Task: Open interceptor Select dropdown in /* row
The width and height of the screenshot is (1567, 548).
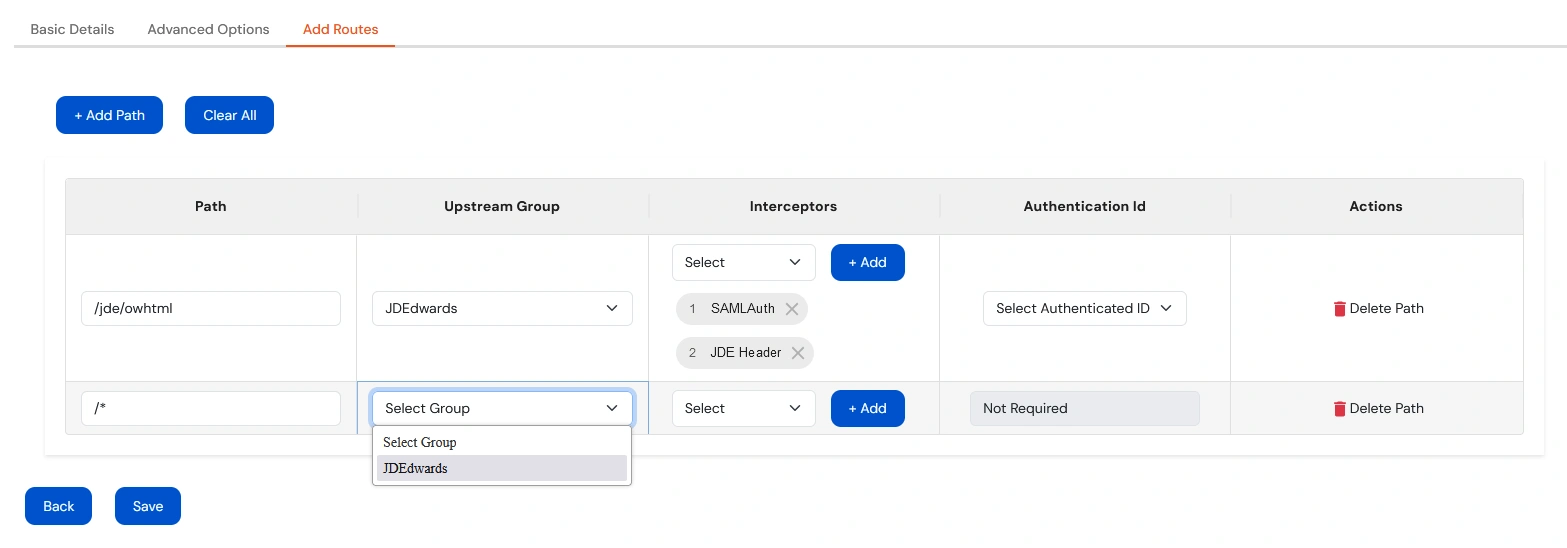Action: click(x=744, y=408)
